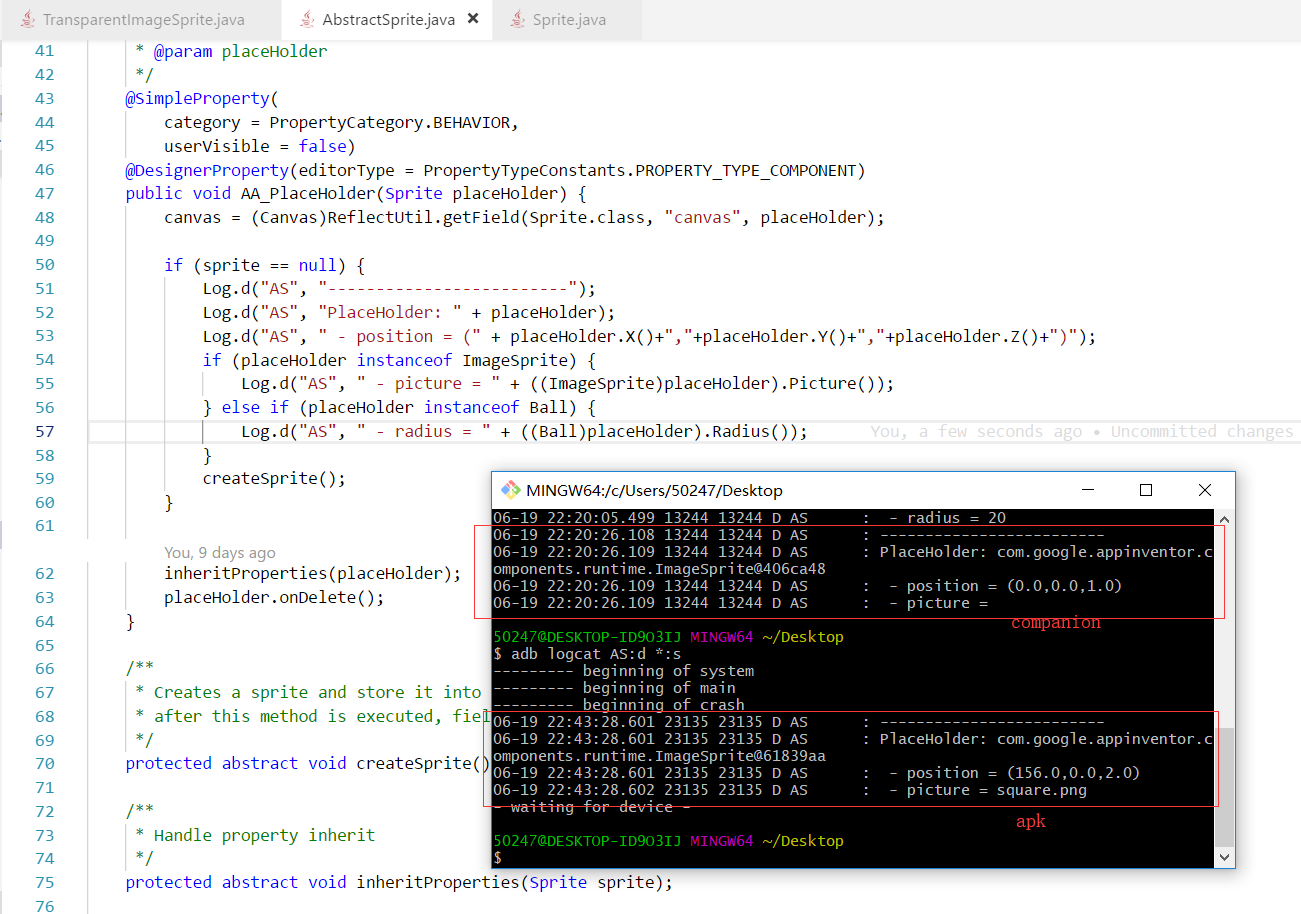Click "adb logcat AS:d *:s" command in terminal
Image resolution: width=1301 pixels, height=914 pixels.
[595, 654]
